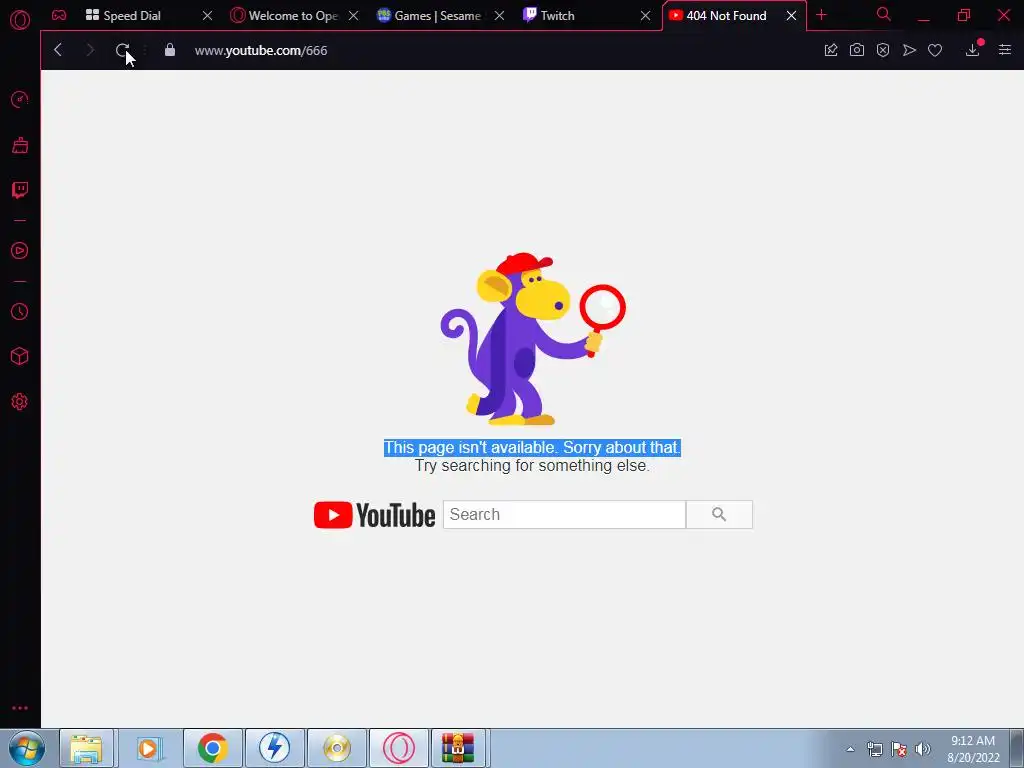
Task: Go back to previous page
Action: [58, 50]
